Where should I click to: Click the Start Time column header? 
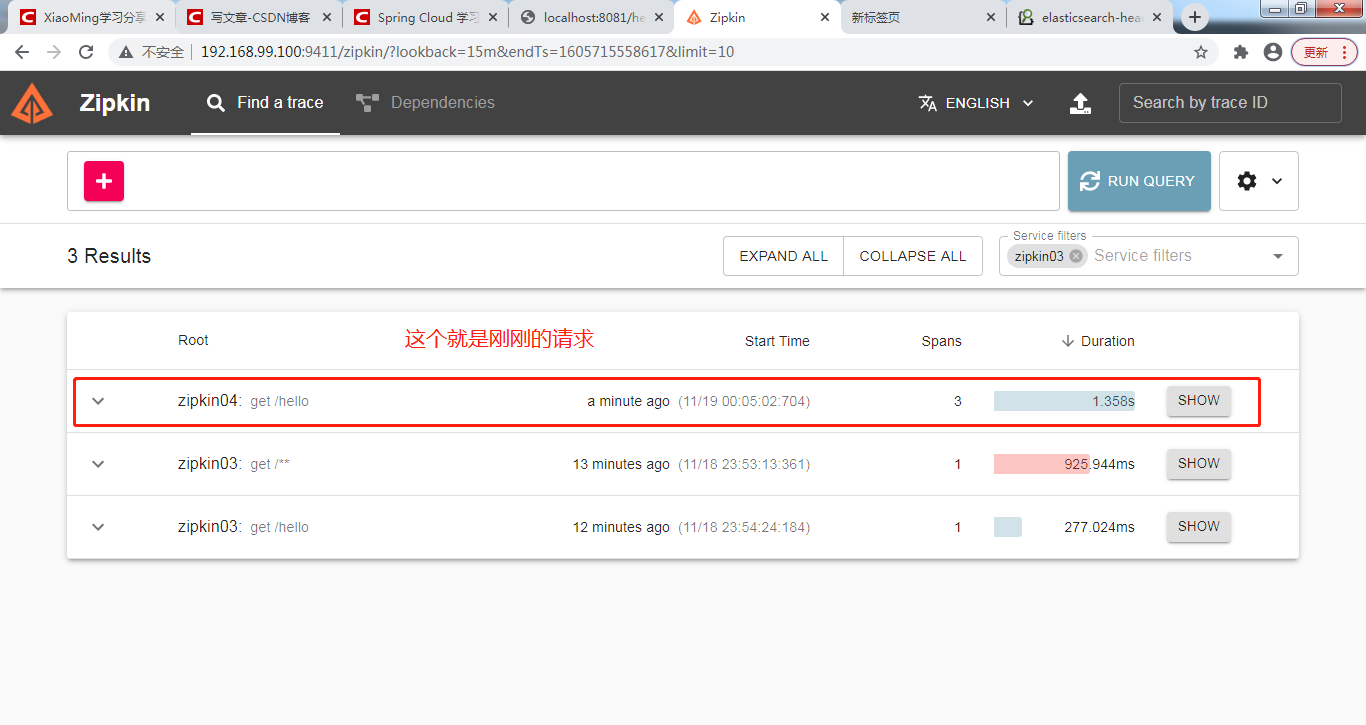(x=777, y=341)
